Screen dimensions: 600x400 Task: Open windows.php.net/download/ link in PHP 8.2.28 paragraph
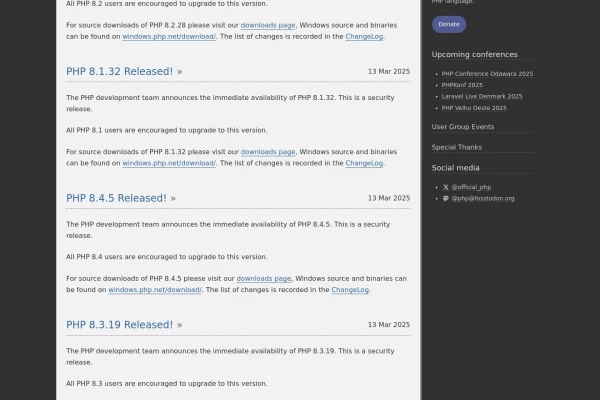click(169, 37)
